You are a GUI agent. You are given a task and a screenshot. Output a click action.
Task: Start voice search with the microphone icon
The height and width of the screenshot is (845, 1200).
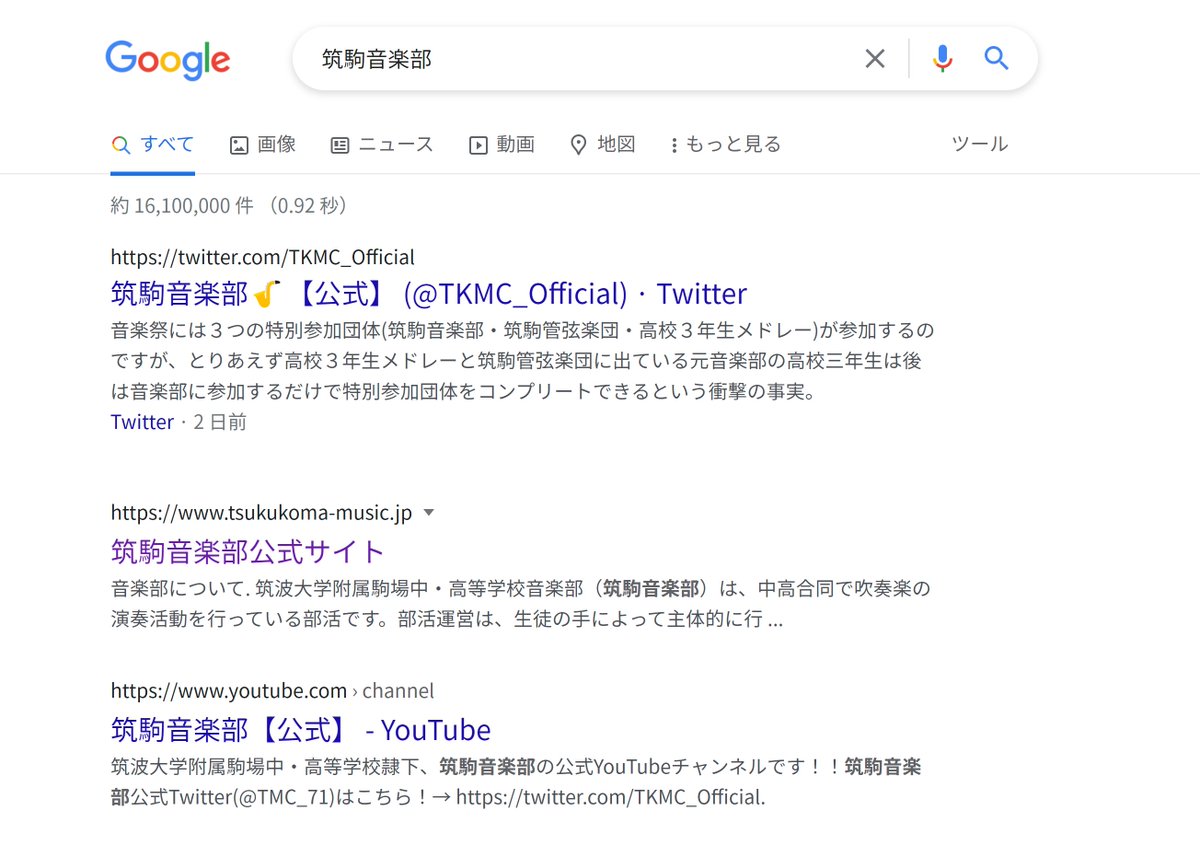[941, 58]
